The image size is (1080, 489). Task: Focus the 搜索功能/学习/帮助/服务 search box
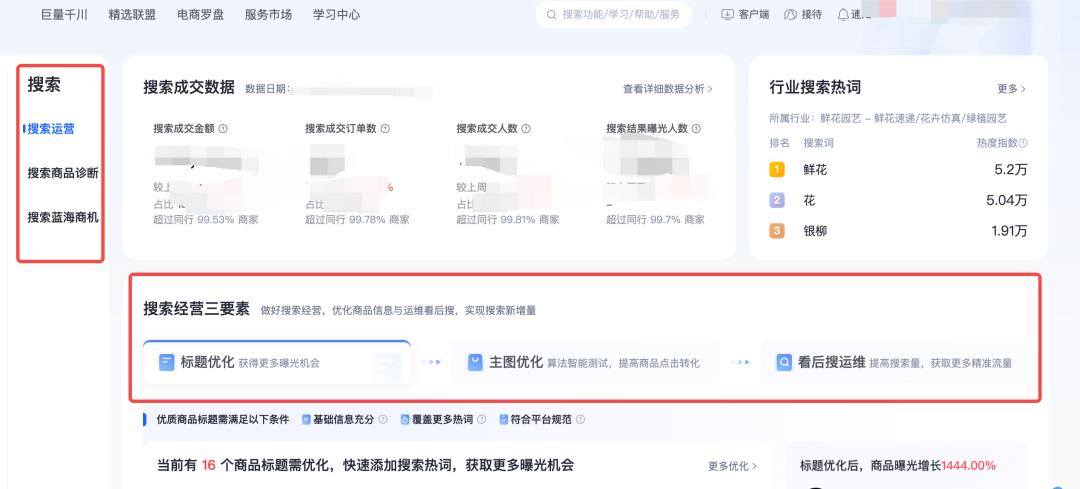click(614, 14)
